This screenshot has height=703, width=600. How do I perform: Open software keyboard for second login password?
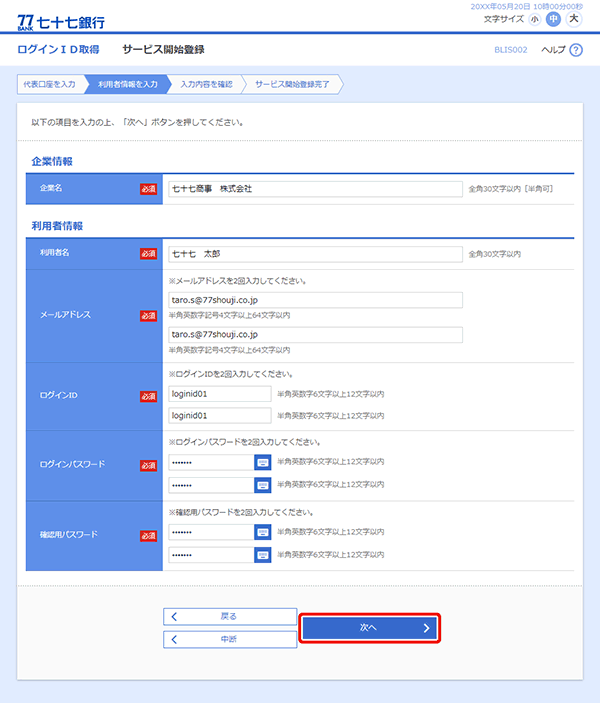point(262,485)
